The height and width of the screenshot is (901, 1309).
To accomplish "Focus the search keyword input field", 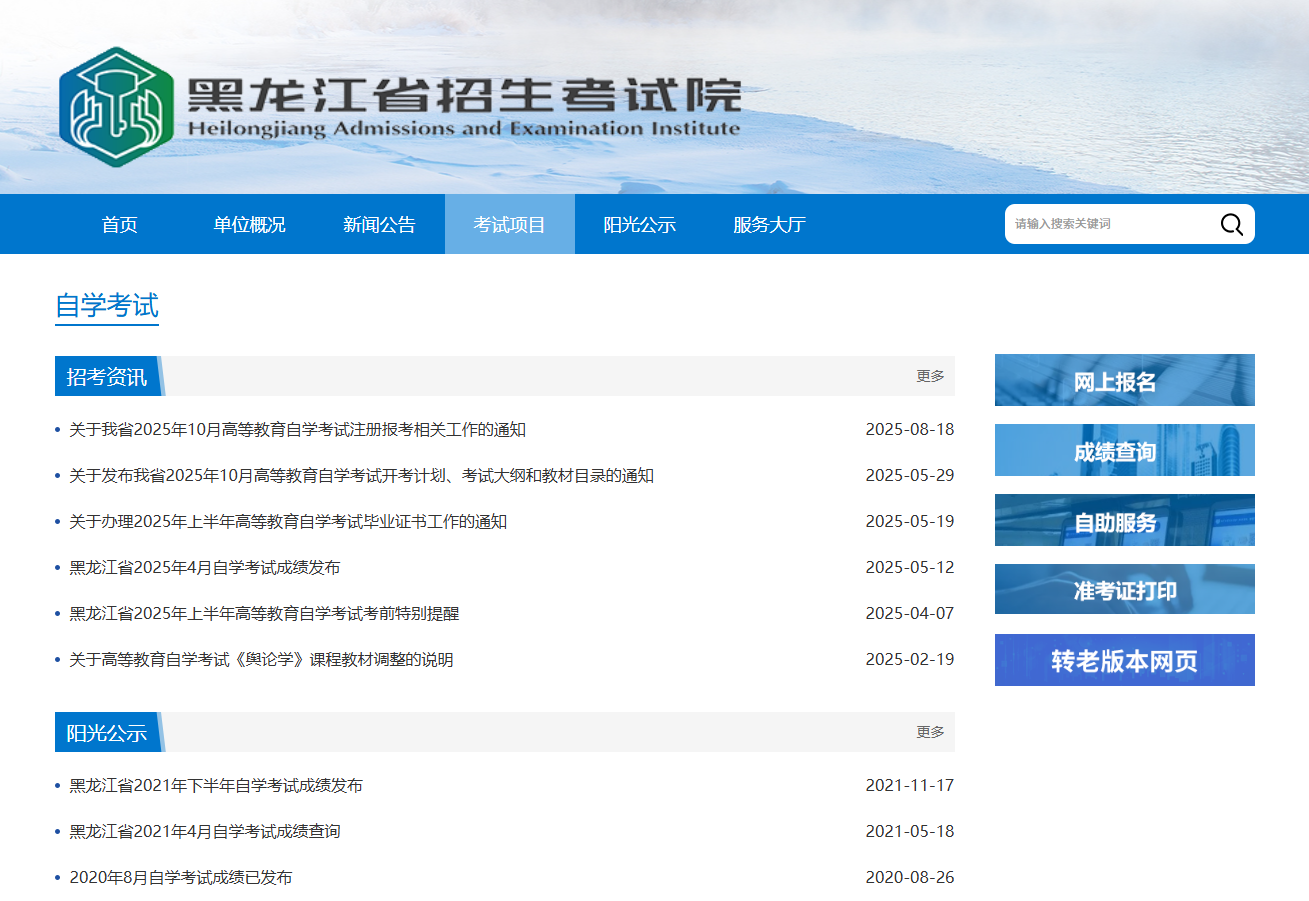I will [x=1110, y=224].
